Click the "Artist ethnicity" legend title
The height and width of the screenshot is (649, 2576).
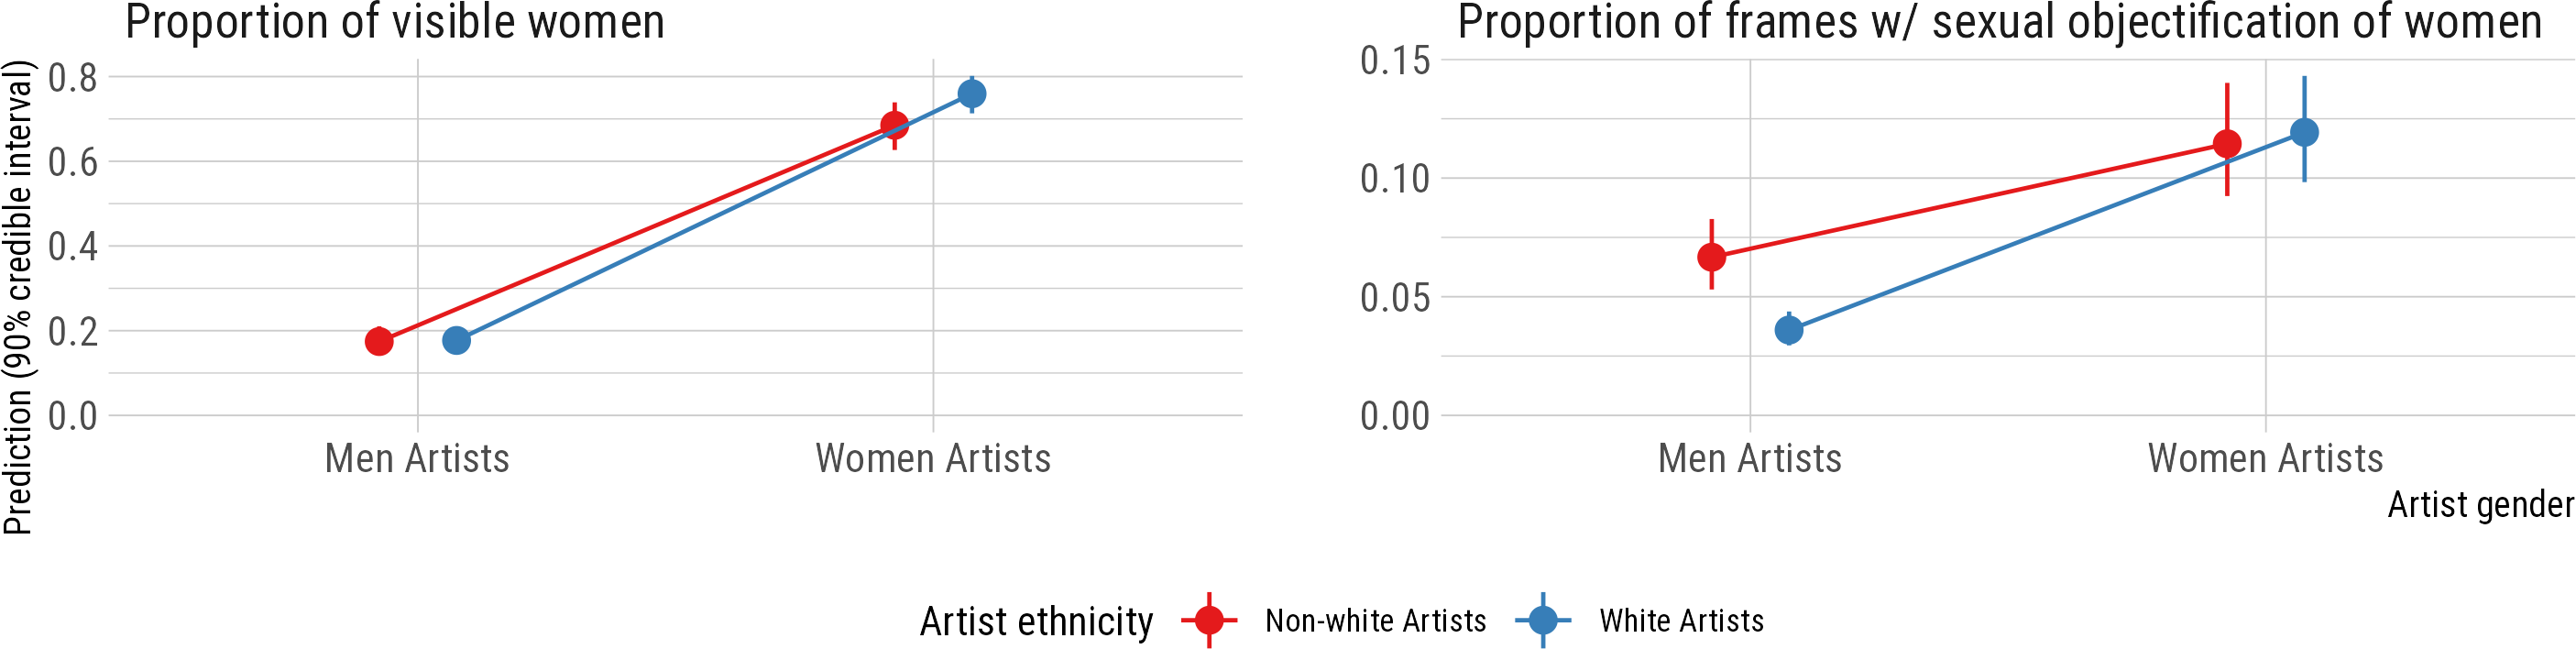click(1036, 621)
